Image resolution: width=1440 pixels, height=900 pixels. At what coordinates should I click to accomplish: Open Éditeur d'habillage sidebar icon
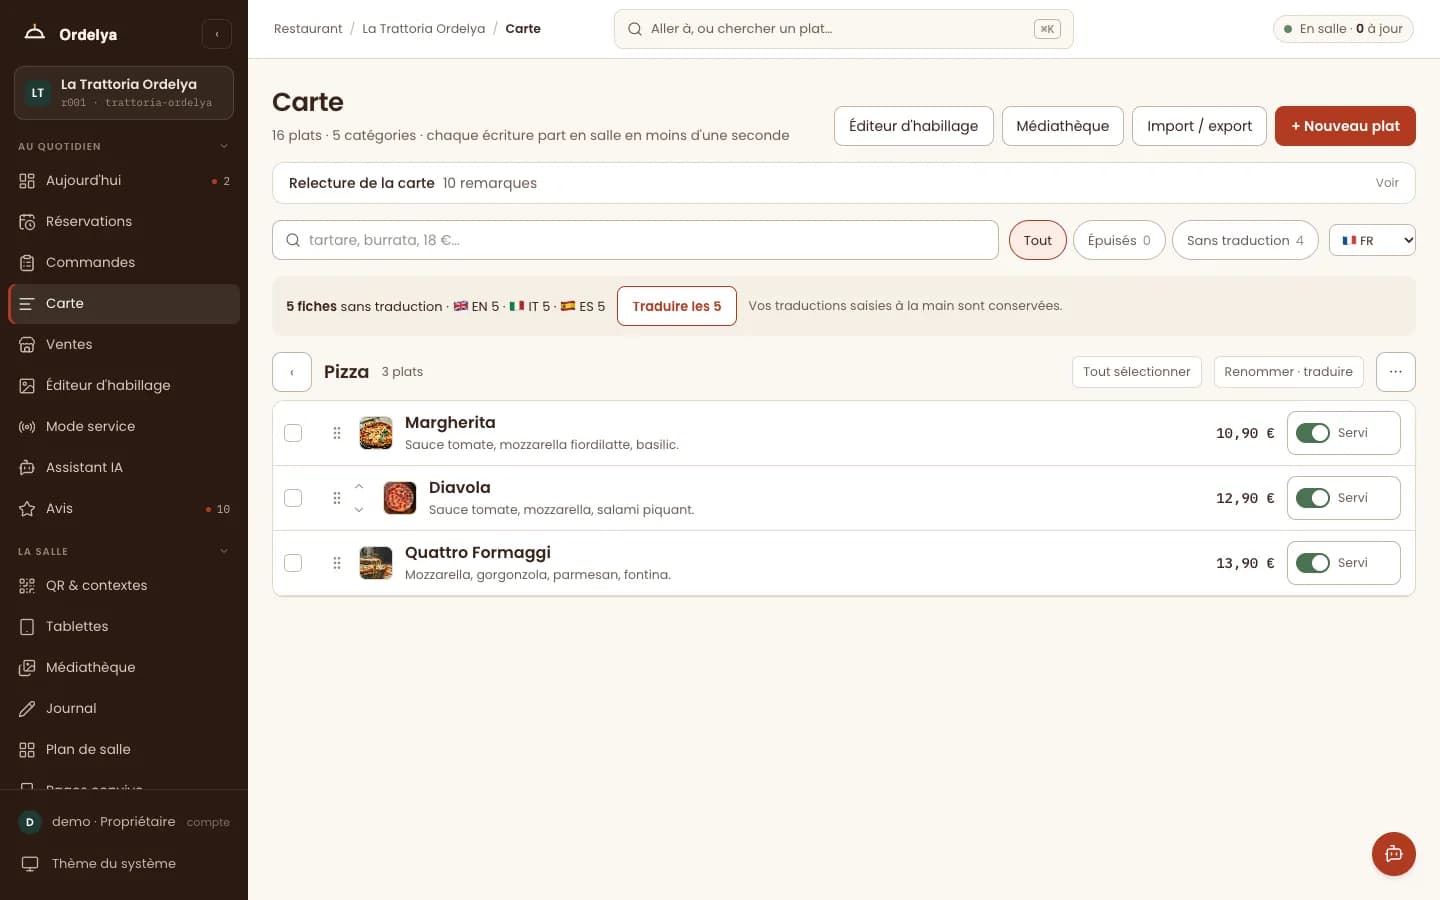click(27, 386)
